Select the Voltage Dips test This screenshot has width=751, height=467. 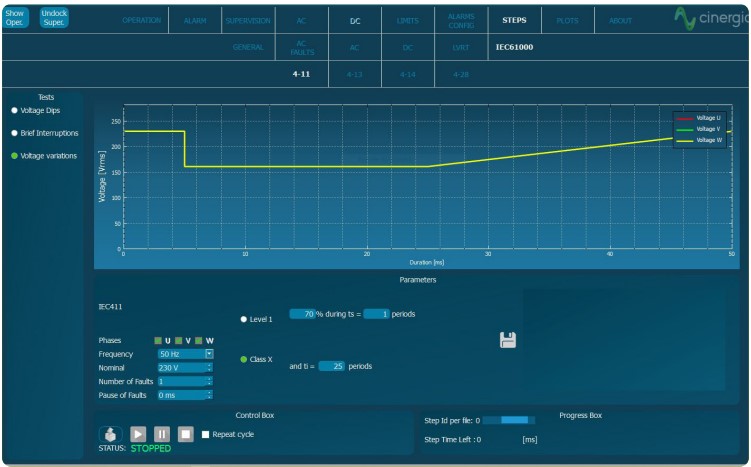pyautogui.click(x=14, y=110)
